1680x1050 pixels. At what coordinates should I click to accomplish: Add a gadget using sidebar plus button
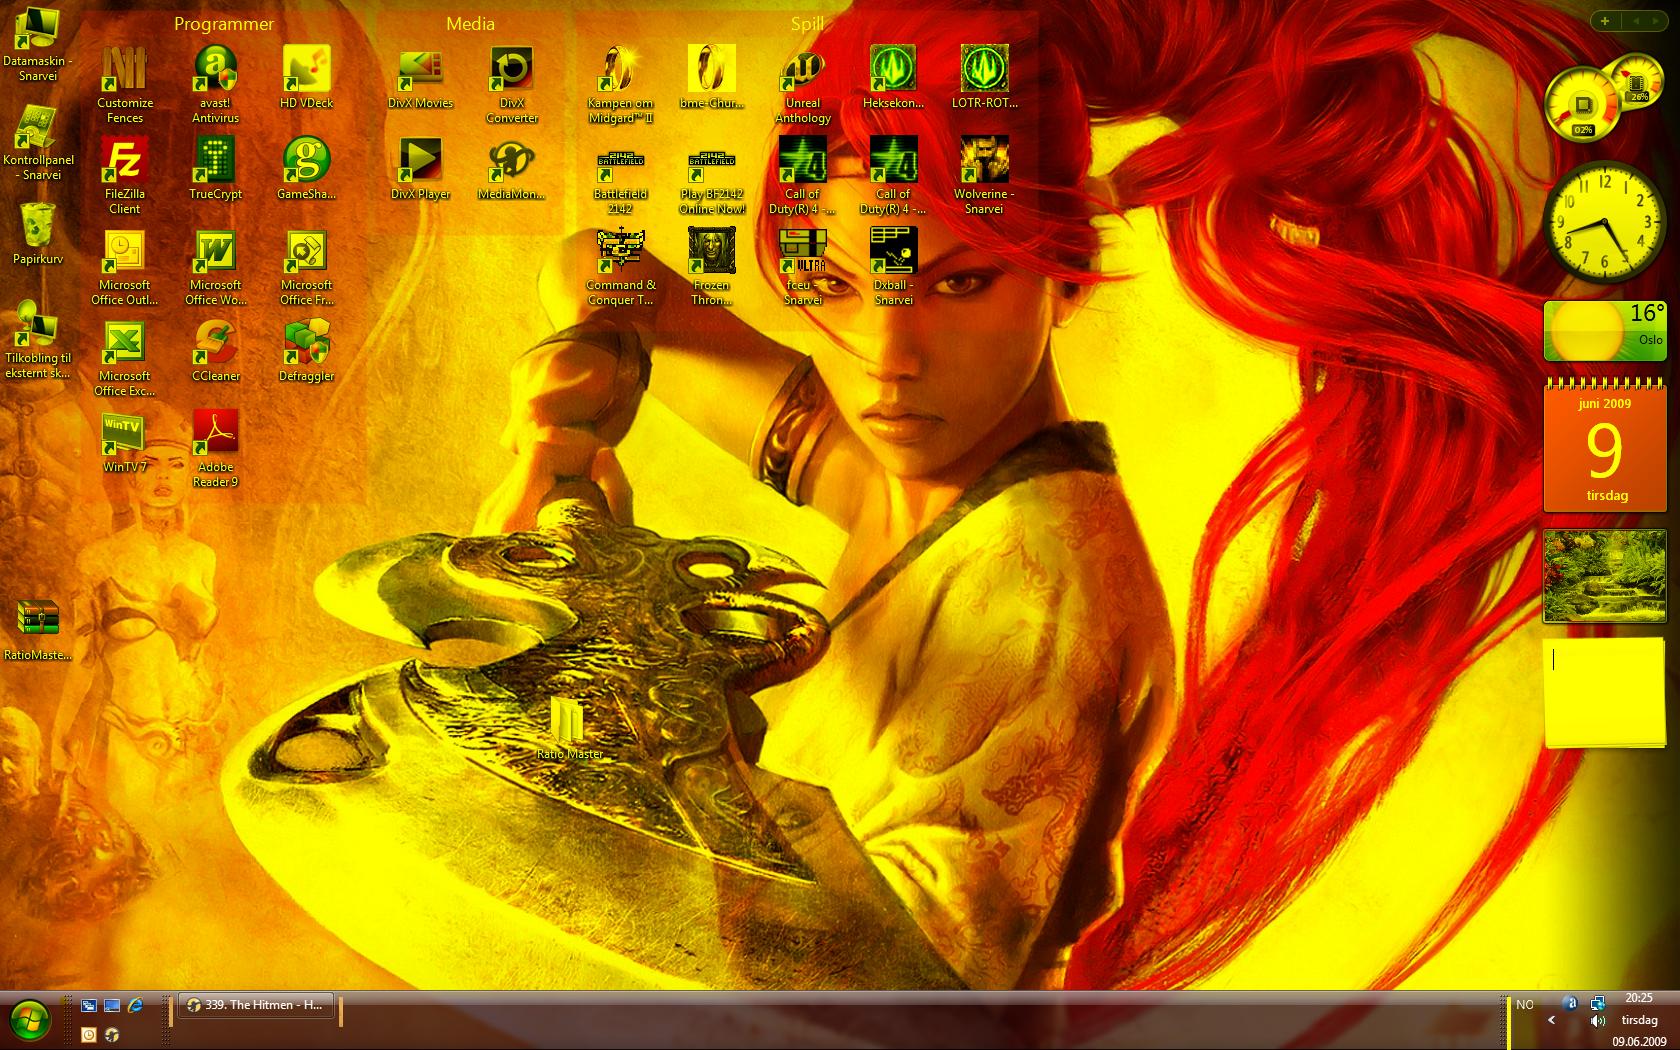1605,21
